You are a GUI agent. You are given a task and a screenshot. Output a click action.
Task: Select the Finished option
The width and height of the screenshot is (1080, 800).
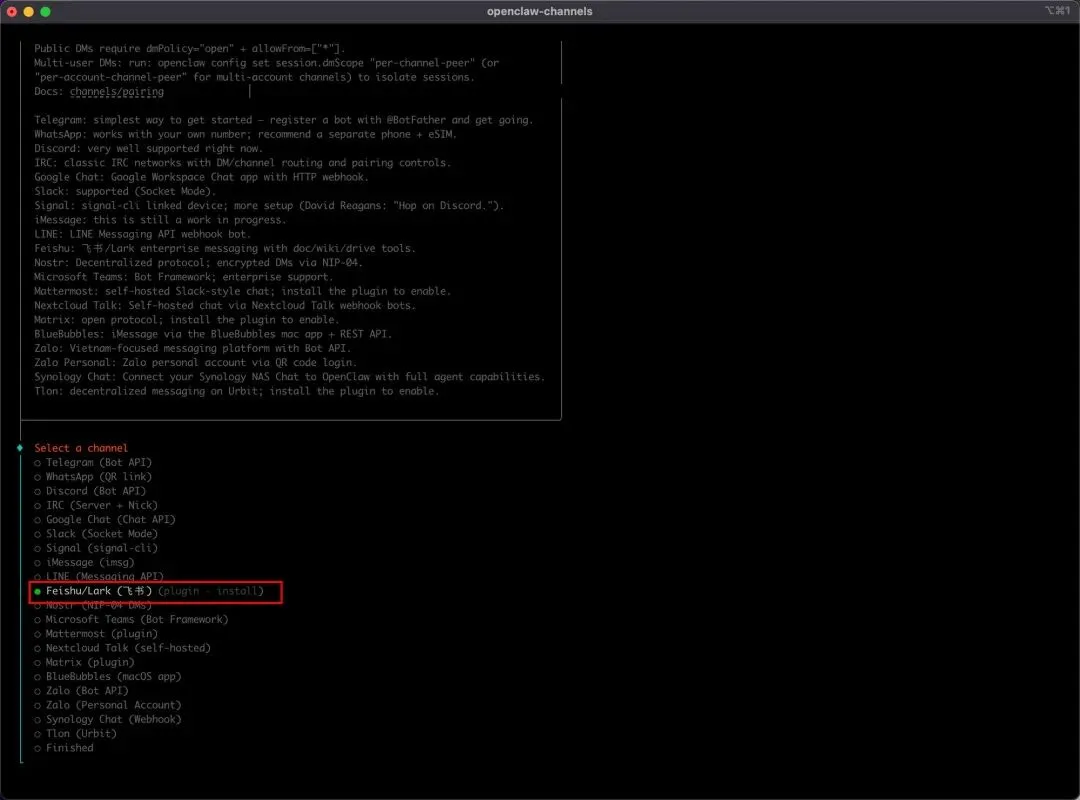pyautogui.click(x=63, y=748)
